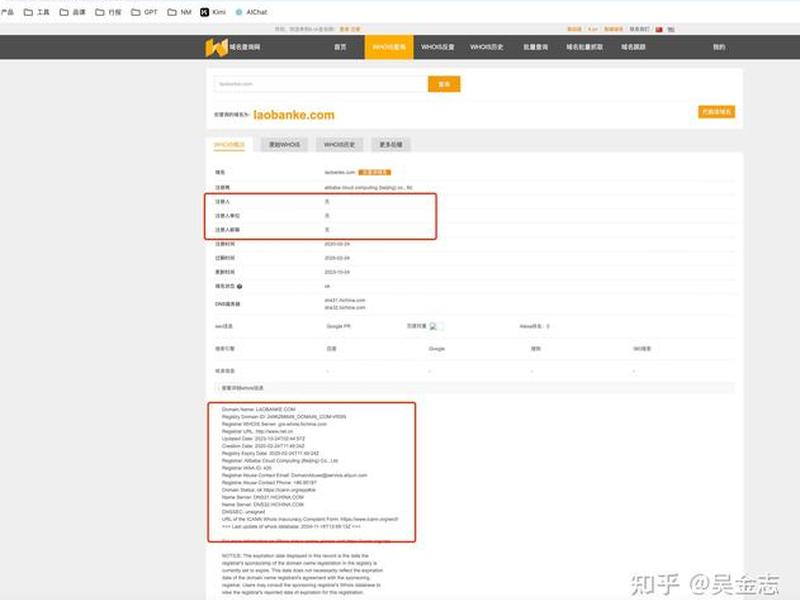Click the red Chinese flag language icon
800x600 pixels.
(659, 30)
